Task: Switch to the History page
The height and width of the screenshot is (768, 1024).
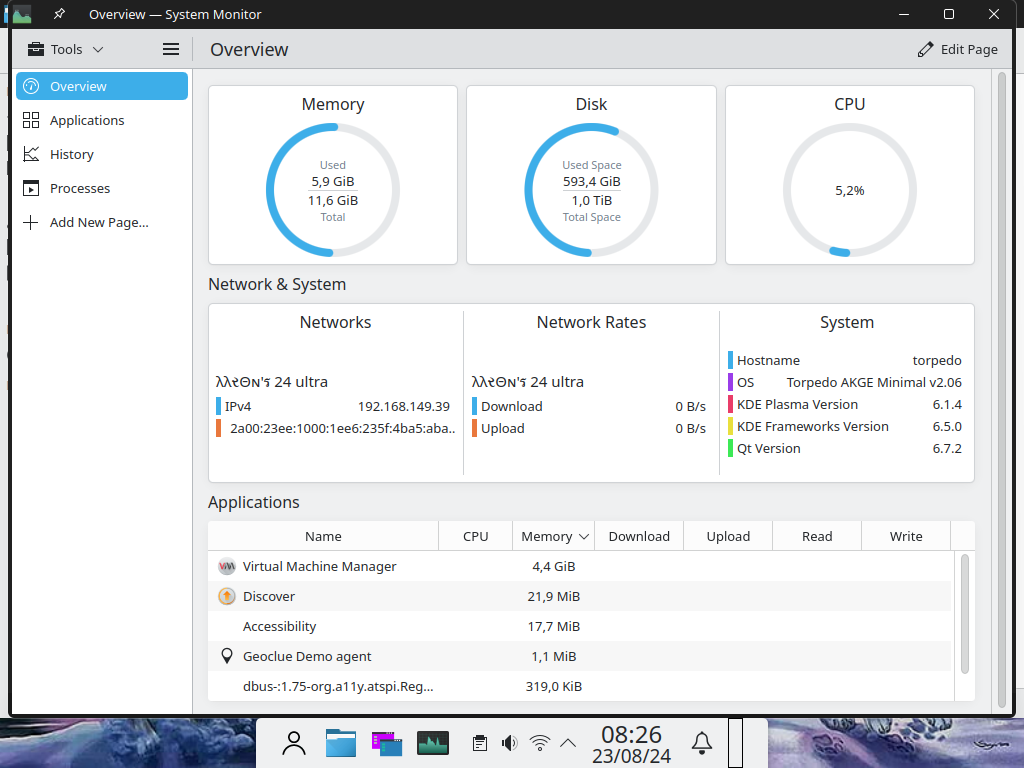Action: [x=102, y=154]
